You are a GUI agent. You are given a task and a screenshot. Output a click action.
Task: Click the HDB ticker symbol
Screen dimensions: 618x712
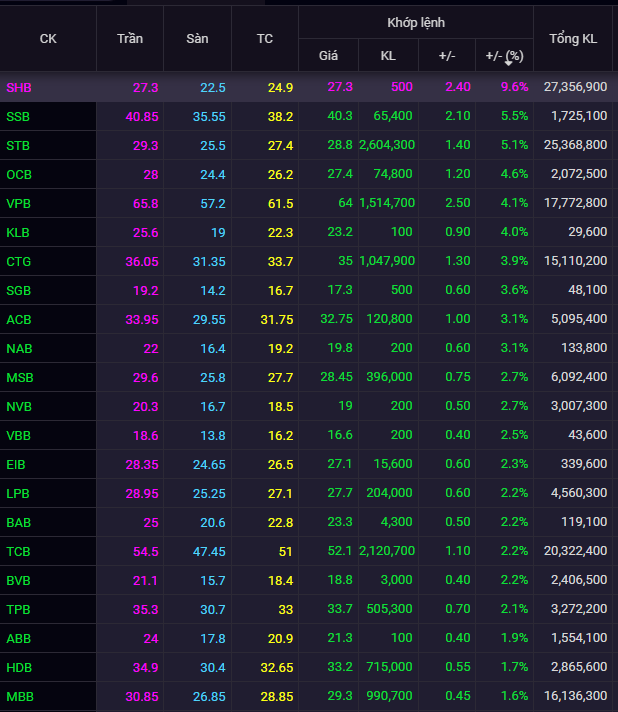tap(19, 667)
